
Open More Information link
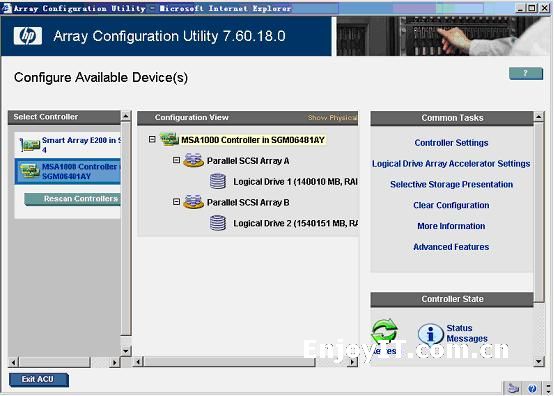coord(451,226)
